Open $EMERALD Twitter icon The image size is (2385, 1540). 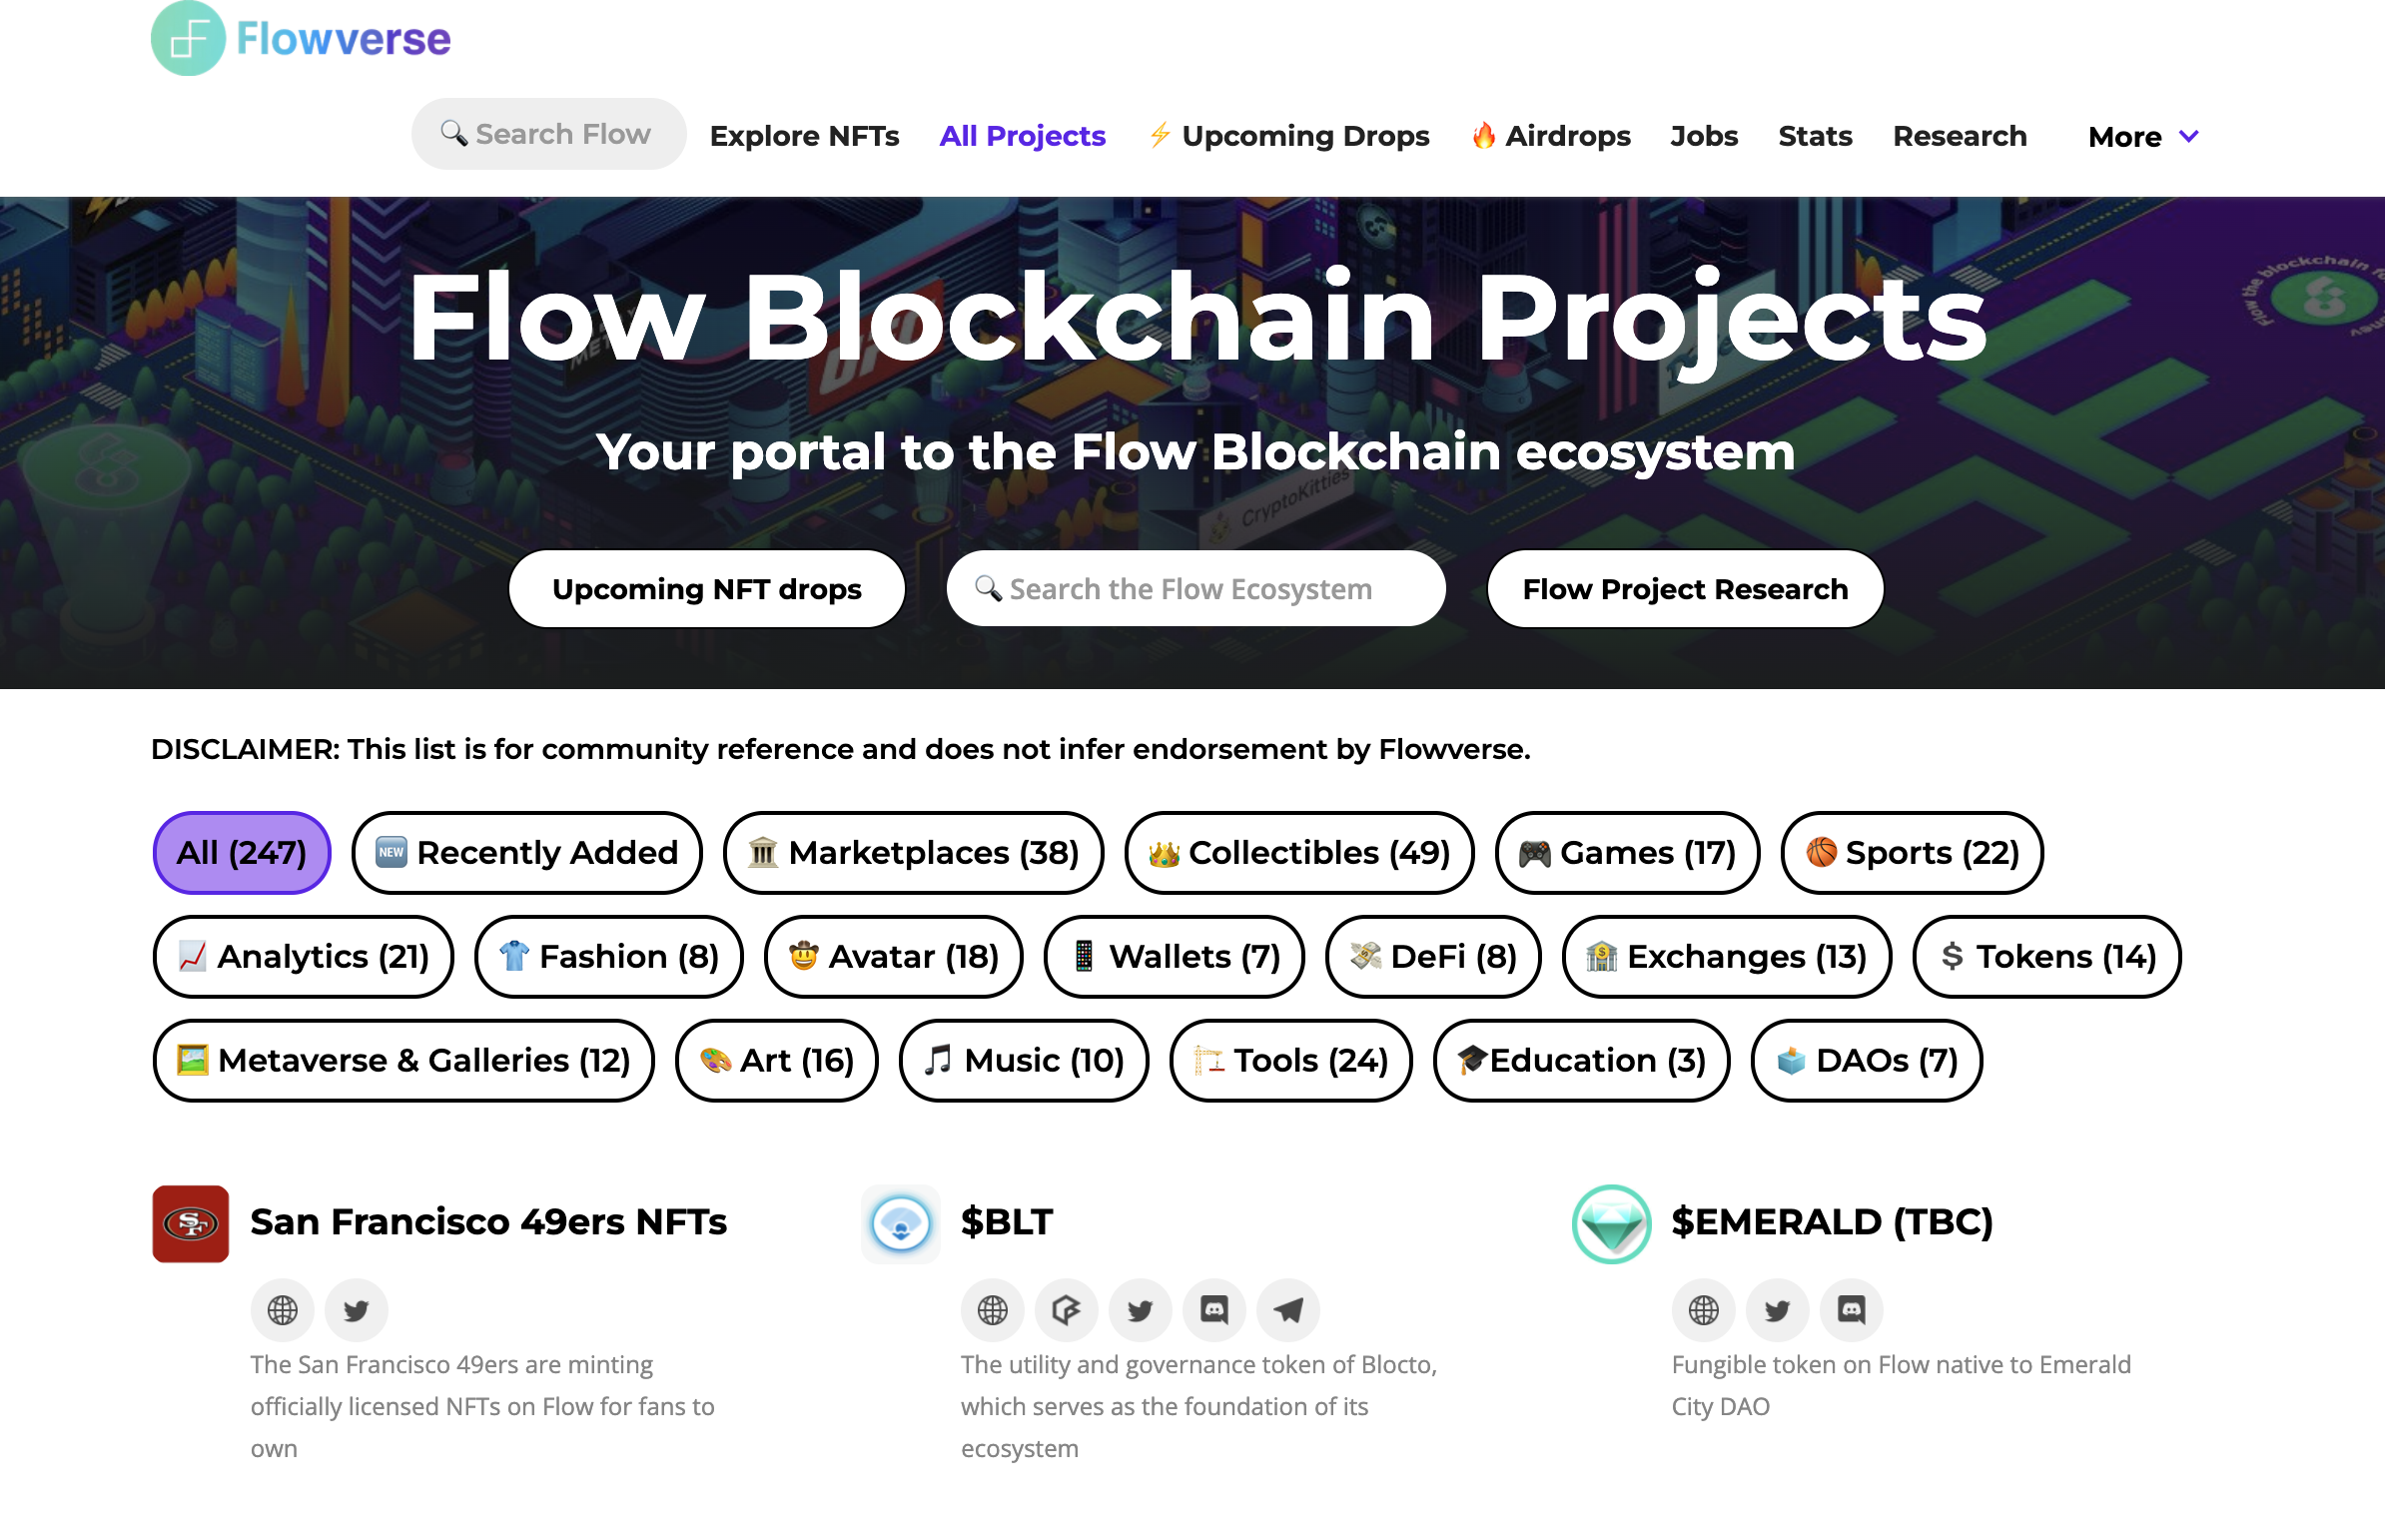click(x=1777, y=1310)
